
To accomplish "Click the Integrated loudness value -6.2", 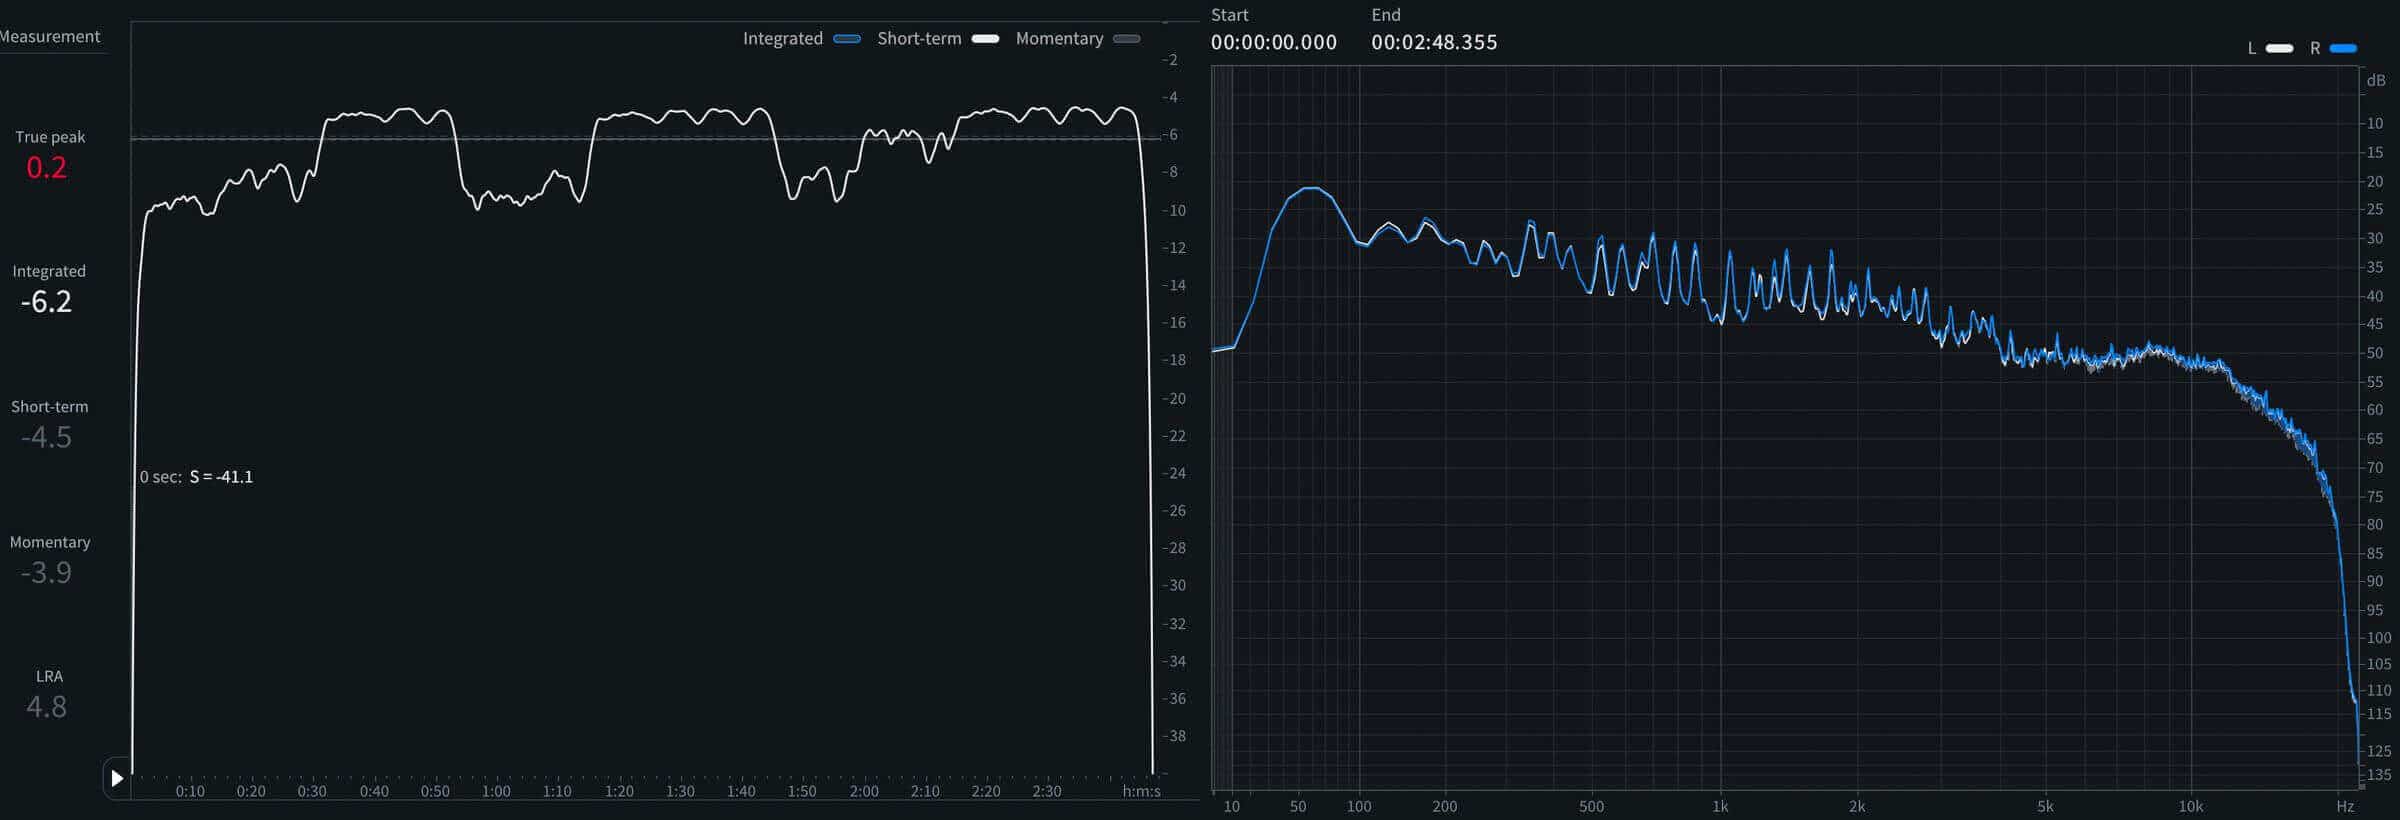I will pyautogui.click(x=47, y=301).
